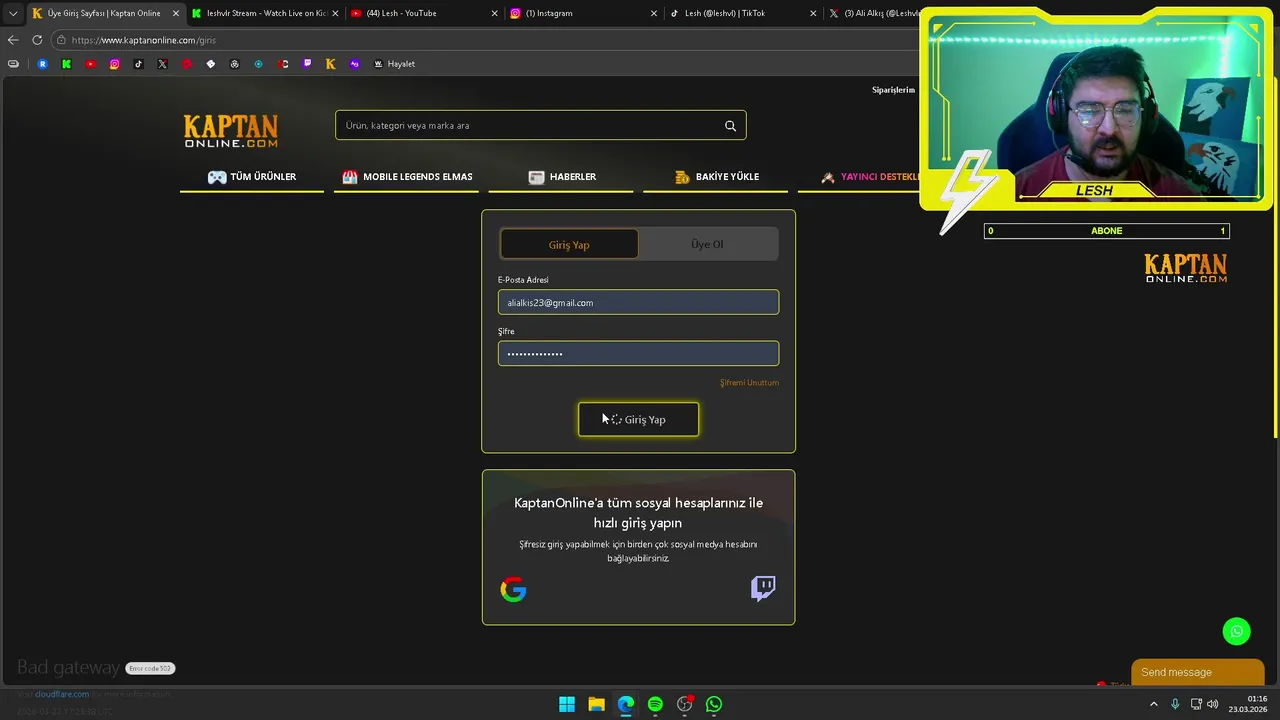
Task: Open the X bookmark icon
Action: pyautogui.click(x=162, y=64)
